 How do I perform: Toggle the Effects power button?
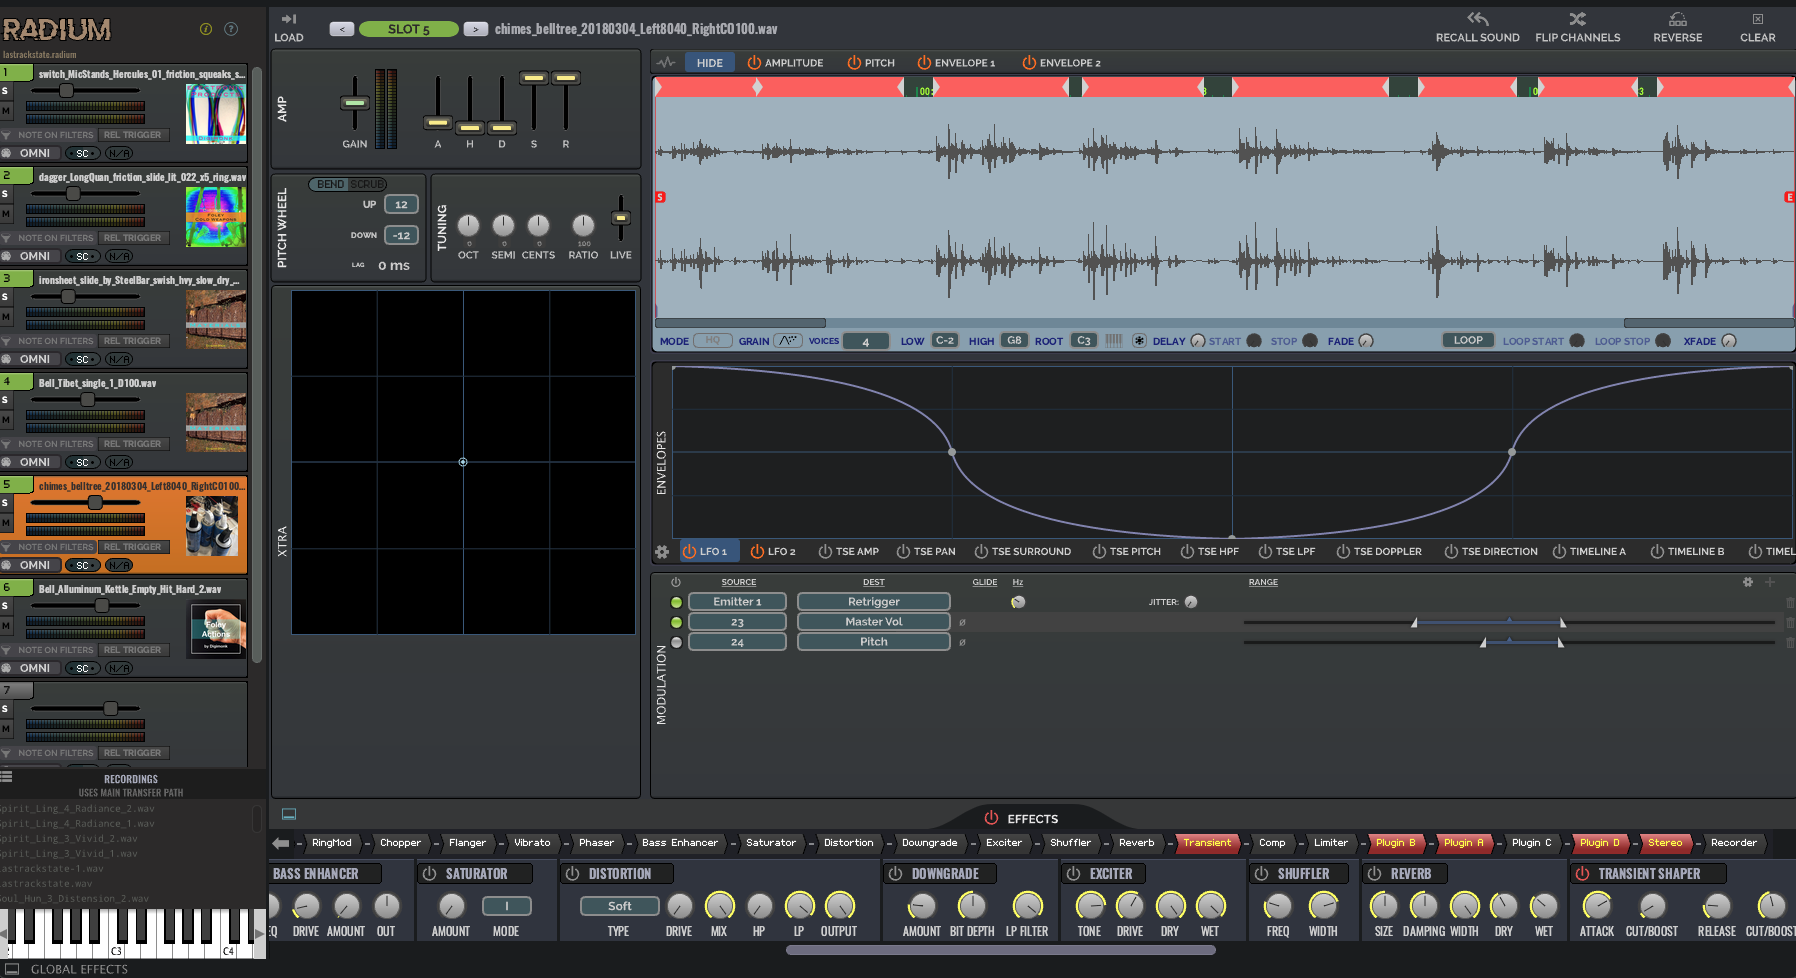pos(991,818)
